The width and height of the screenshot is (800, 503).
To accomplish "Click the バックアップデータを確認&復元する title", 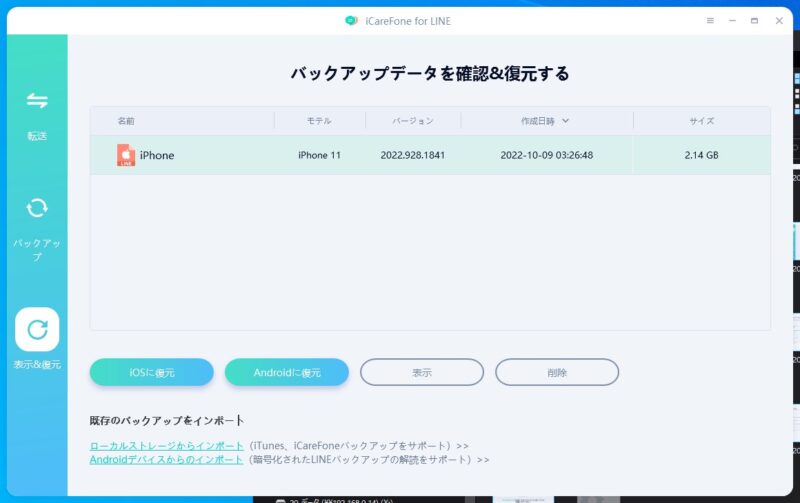I will point(430,74).
